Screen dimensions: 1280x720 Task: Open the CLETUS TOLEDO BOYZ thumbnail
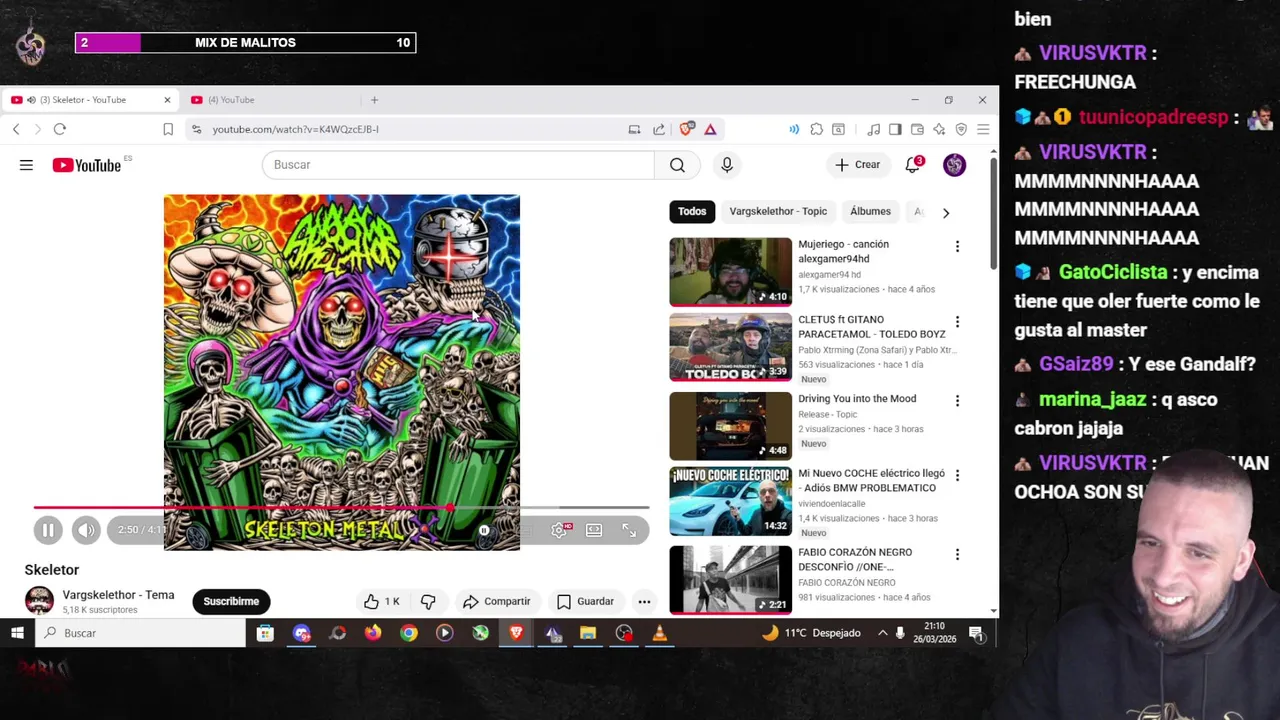(x=730, y=347)
